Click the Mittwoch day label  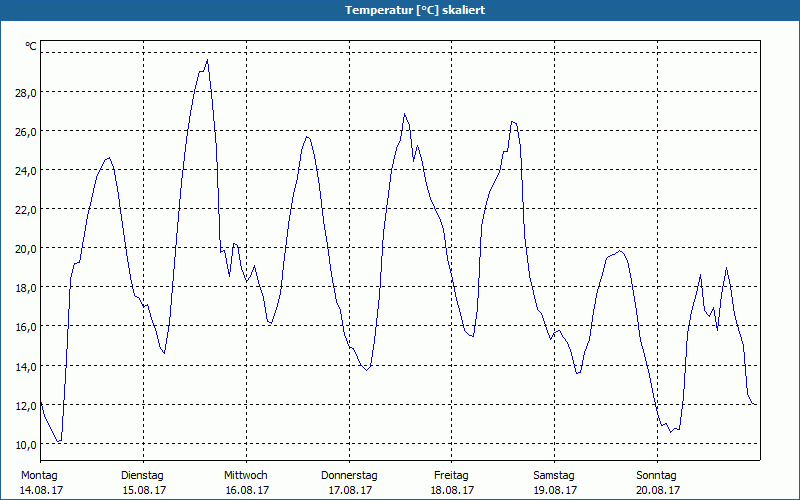point(245,476)
